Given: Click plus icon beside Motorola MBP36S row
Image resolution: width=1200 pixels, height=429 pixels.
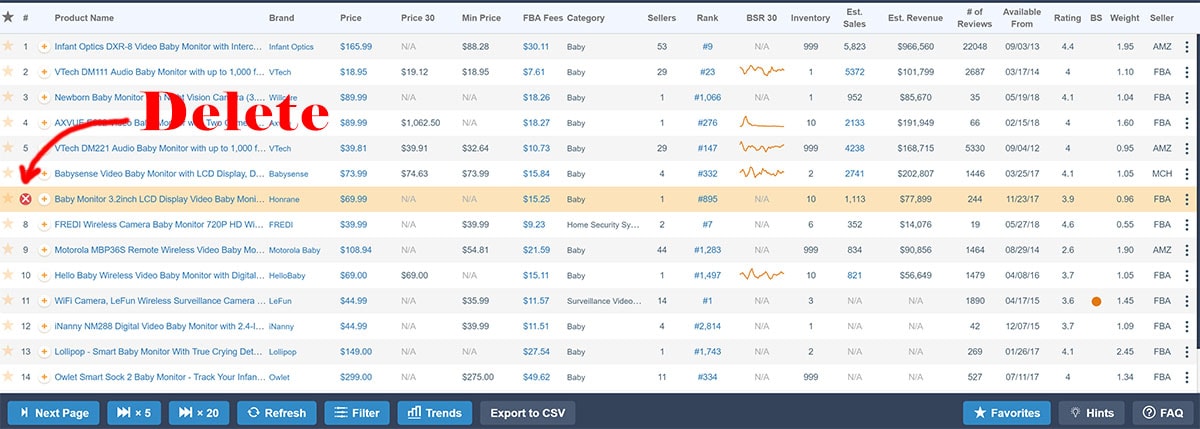Looking at the screenshot, I should (x=44, y=250).
